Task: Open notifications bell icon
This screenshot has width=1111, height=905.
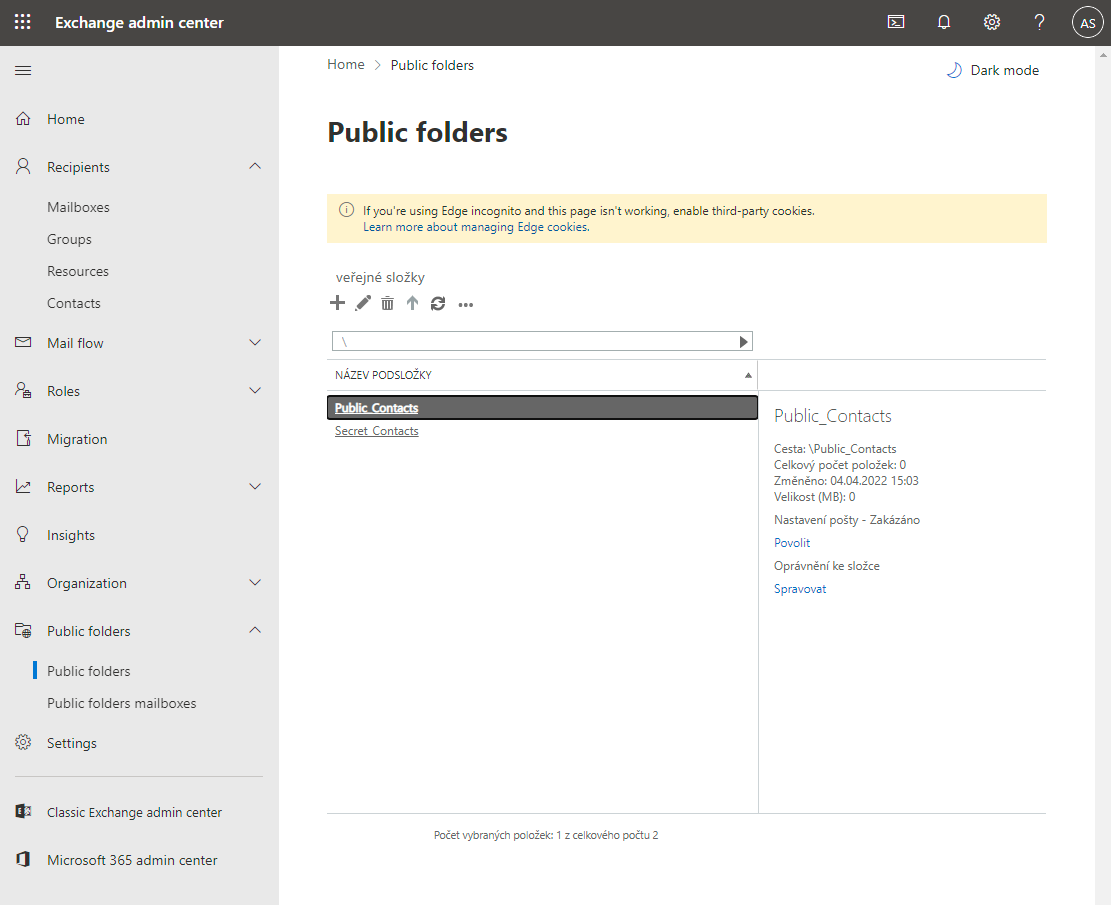Action: point(944,22)
